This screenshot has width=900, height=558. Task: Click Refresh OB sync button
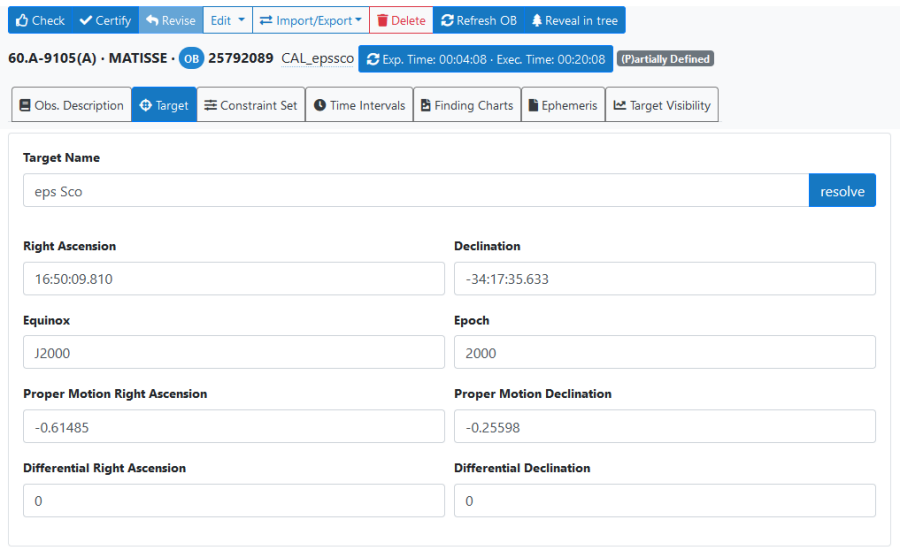[478, 20]
